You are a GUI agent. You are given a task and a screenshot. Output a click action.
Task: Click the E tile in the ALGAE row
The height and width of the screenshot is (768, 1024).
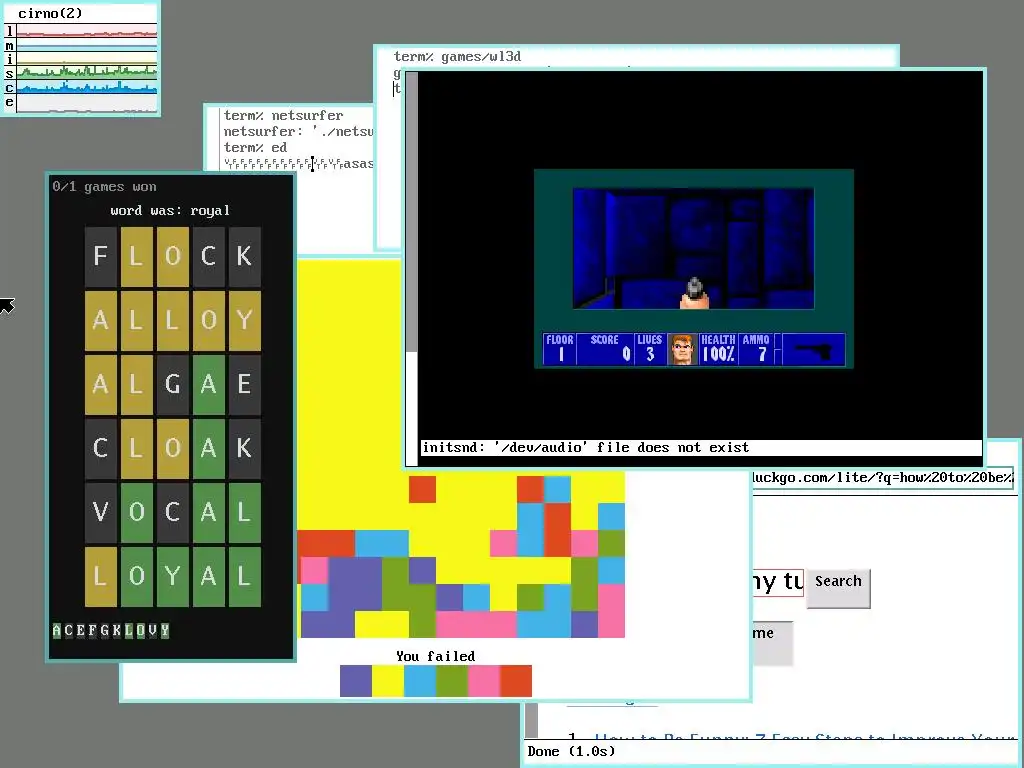[244, 385]
